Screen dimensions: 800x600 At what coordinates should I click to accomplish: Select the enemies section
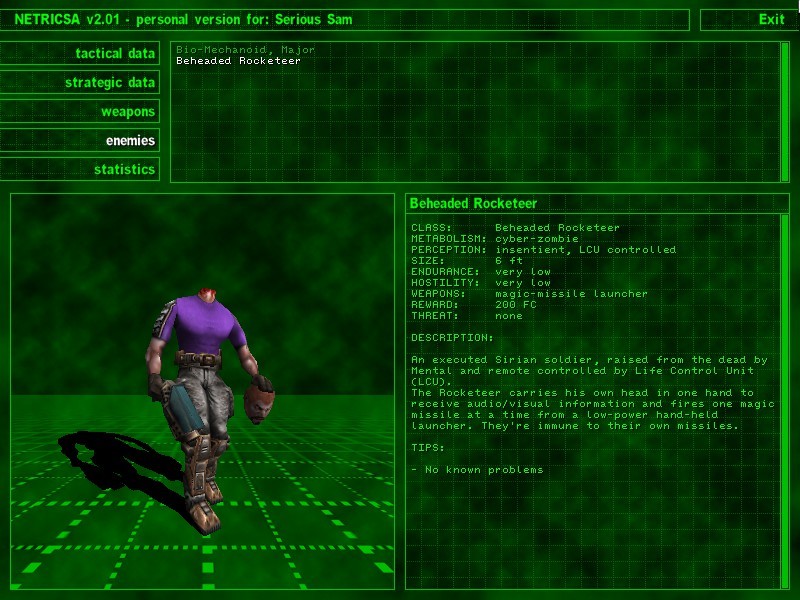(80, 140)
